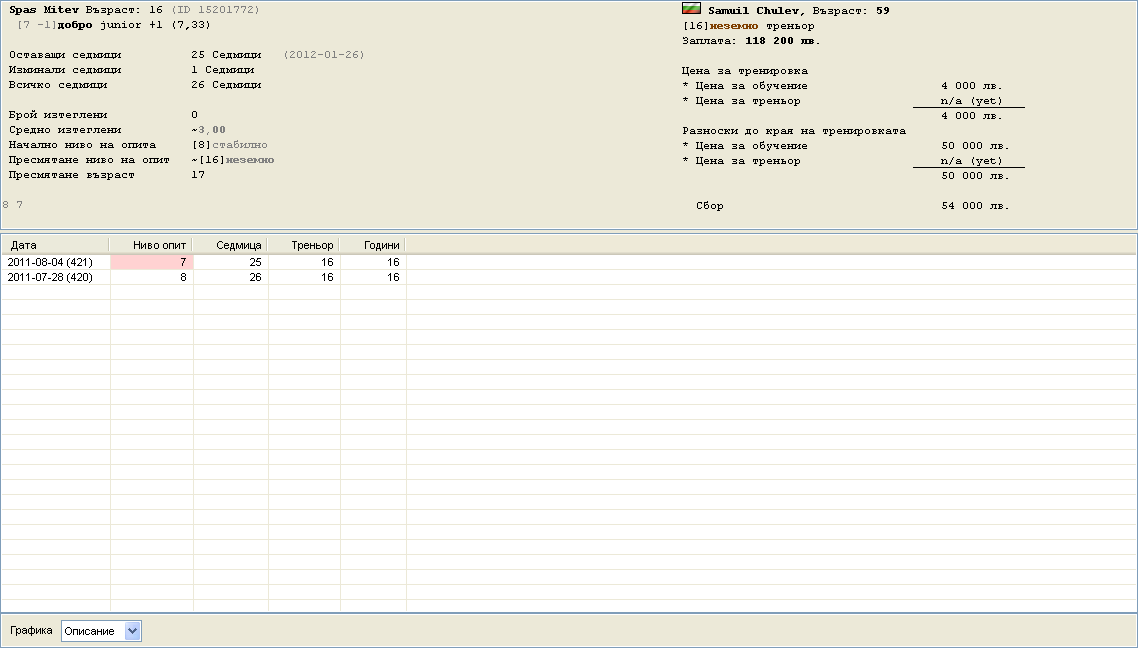Click the Начално ниво на опита label
The image size is (1138, 648).
point(83,145)
